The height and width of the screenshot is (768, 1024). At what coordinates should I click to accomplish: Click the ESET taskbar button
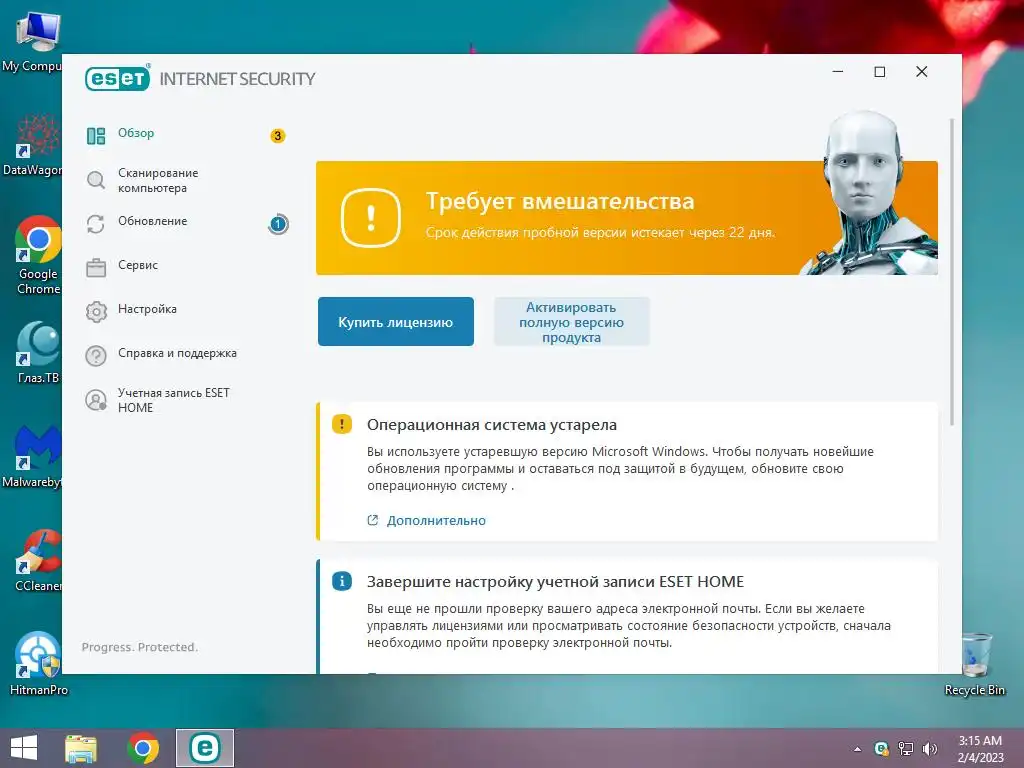pyautogui.click(x=204, y=748)
